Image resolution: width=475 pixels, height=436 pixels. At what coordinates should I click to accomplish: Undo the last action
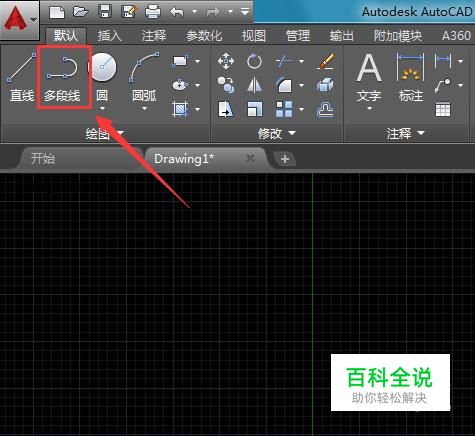(x=177, y=12)
